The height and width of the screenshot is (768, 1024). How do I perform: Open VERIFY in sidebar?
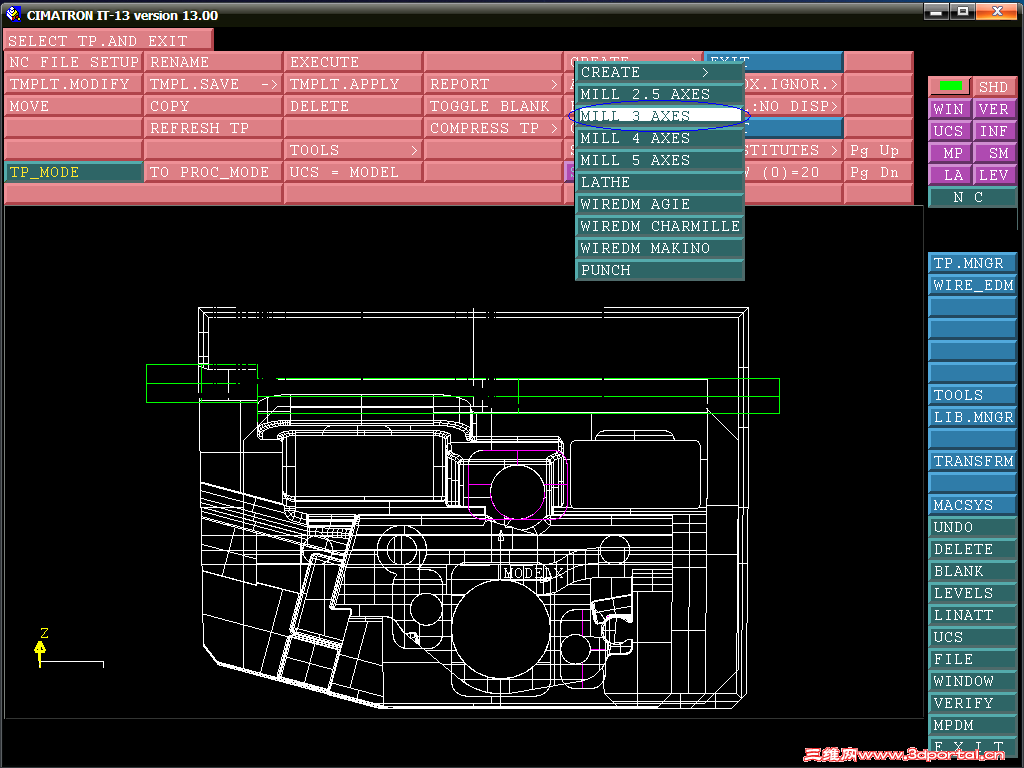click(972, 703)
